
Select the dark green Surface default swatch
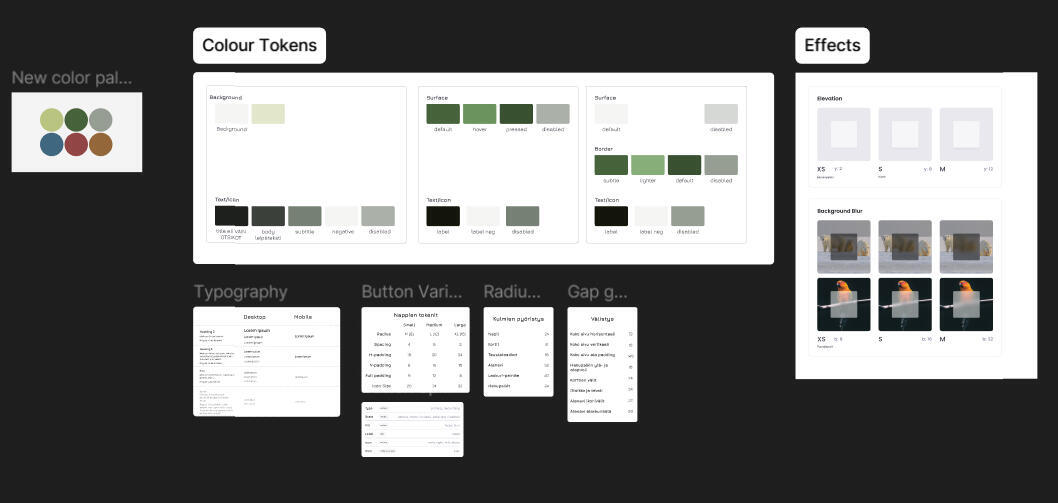[443, 113]
